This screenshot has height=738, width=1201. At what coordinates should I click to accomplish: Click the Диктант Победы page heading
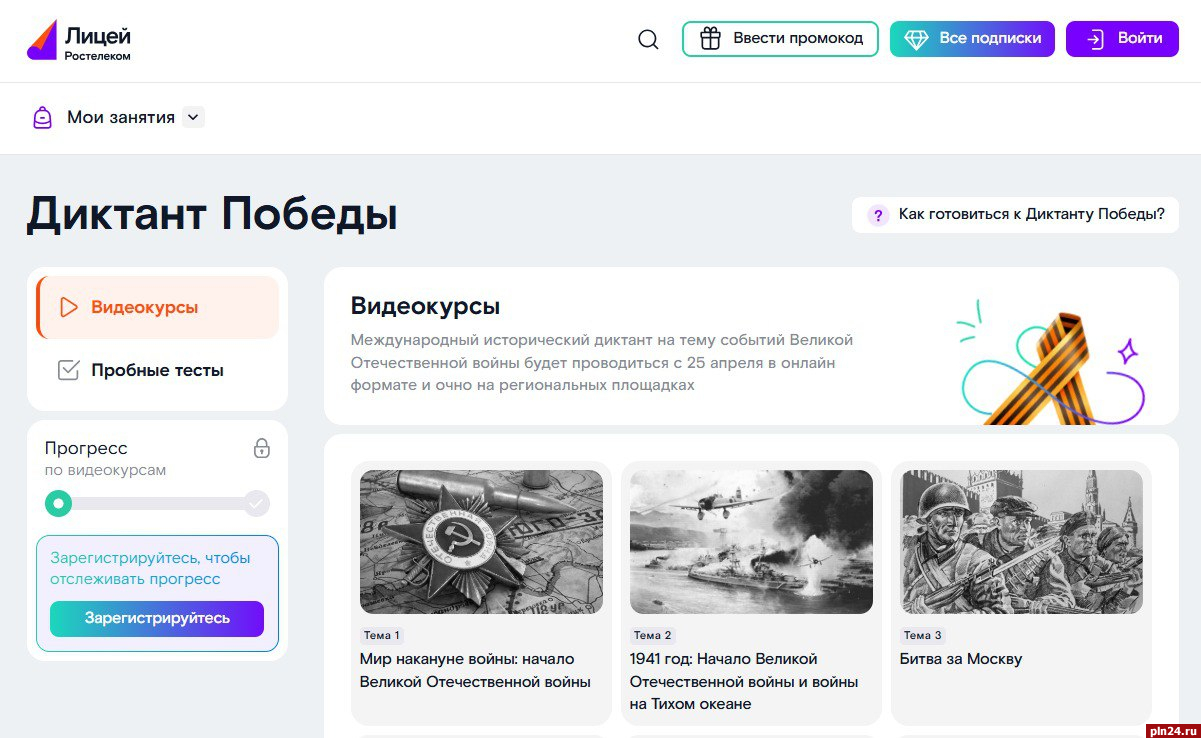[212, 214]
